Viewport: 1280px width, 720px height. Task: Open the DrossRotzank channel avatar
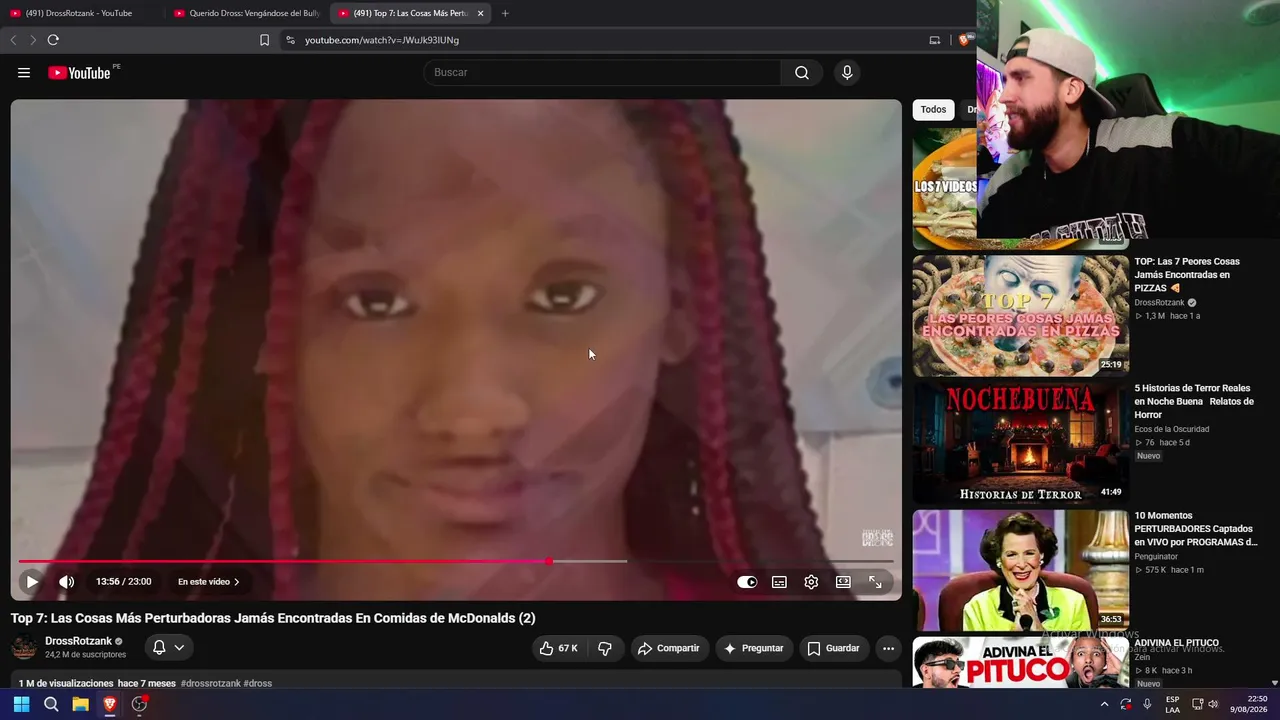coord(24,648)
